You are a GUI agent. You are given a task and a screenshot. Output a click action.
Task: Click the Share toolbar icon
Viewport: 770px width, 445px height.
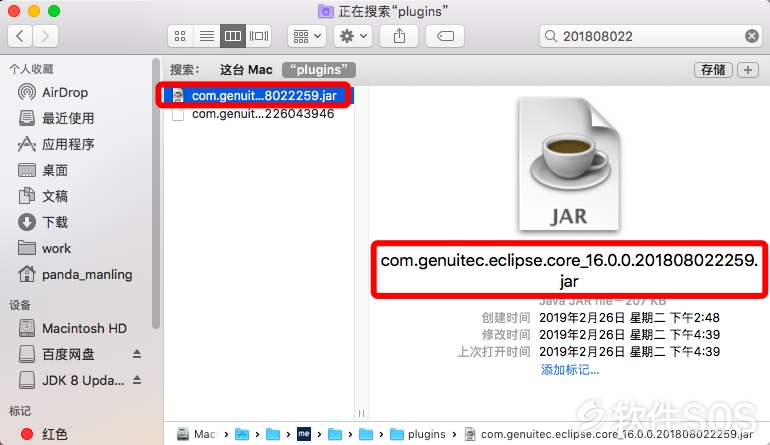399,36
